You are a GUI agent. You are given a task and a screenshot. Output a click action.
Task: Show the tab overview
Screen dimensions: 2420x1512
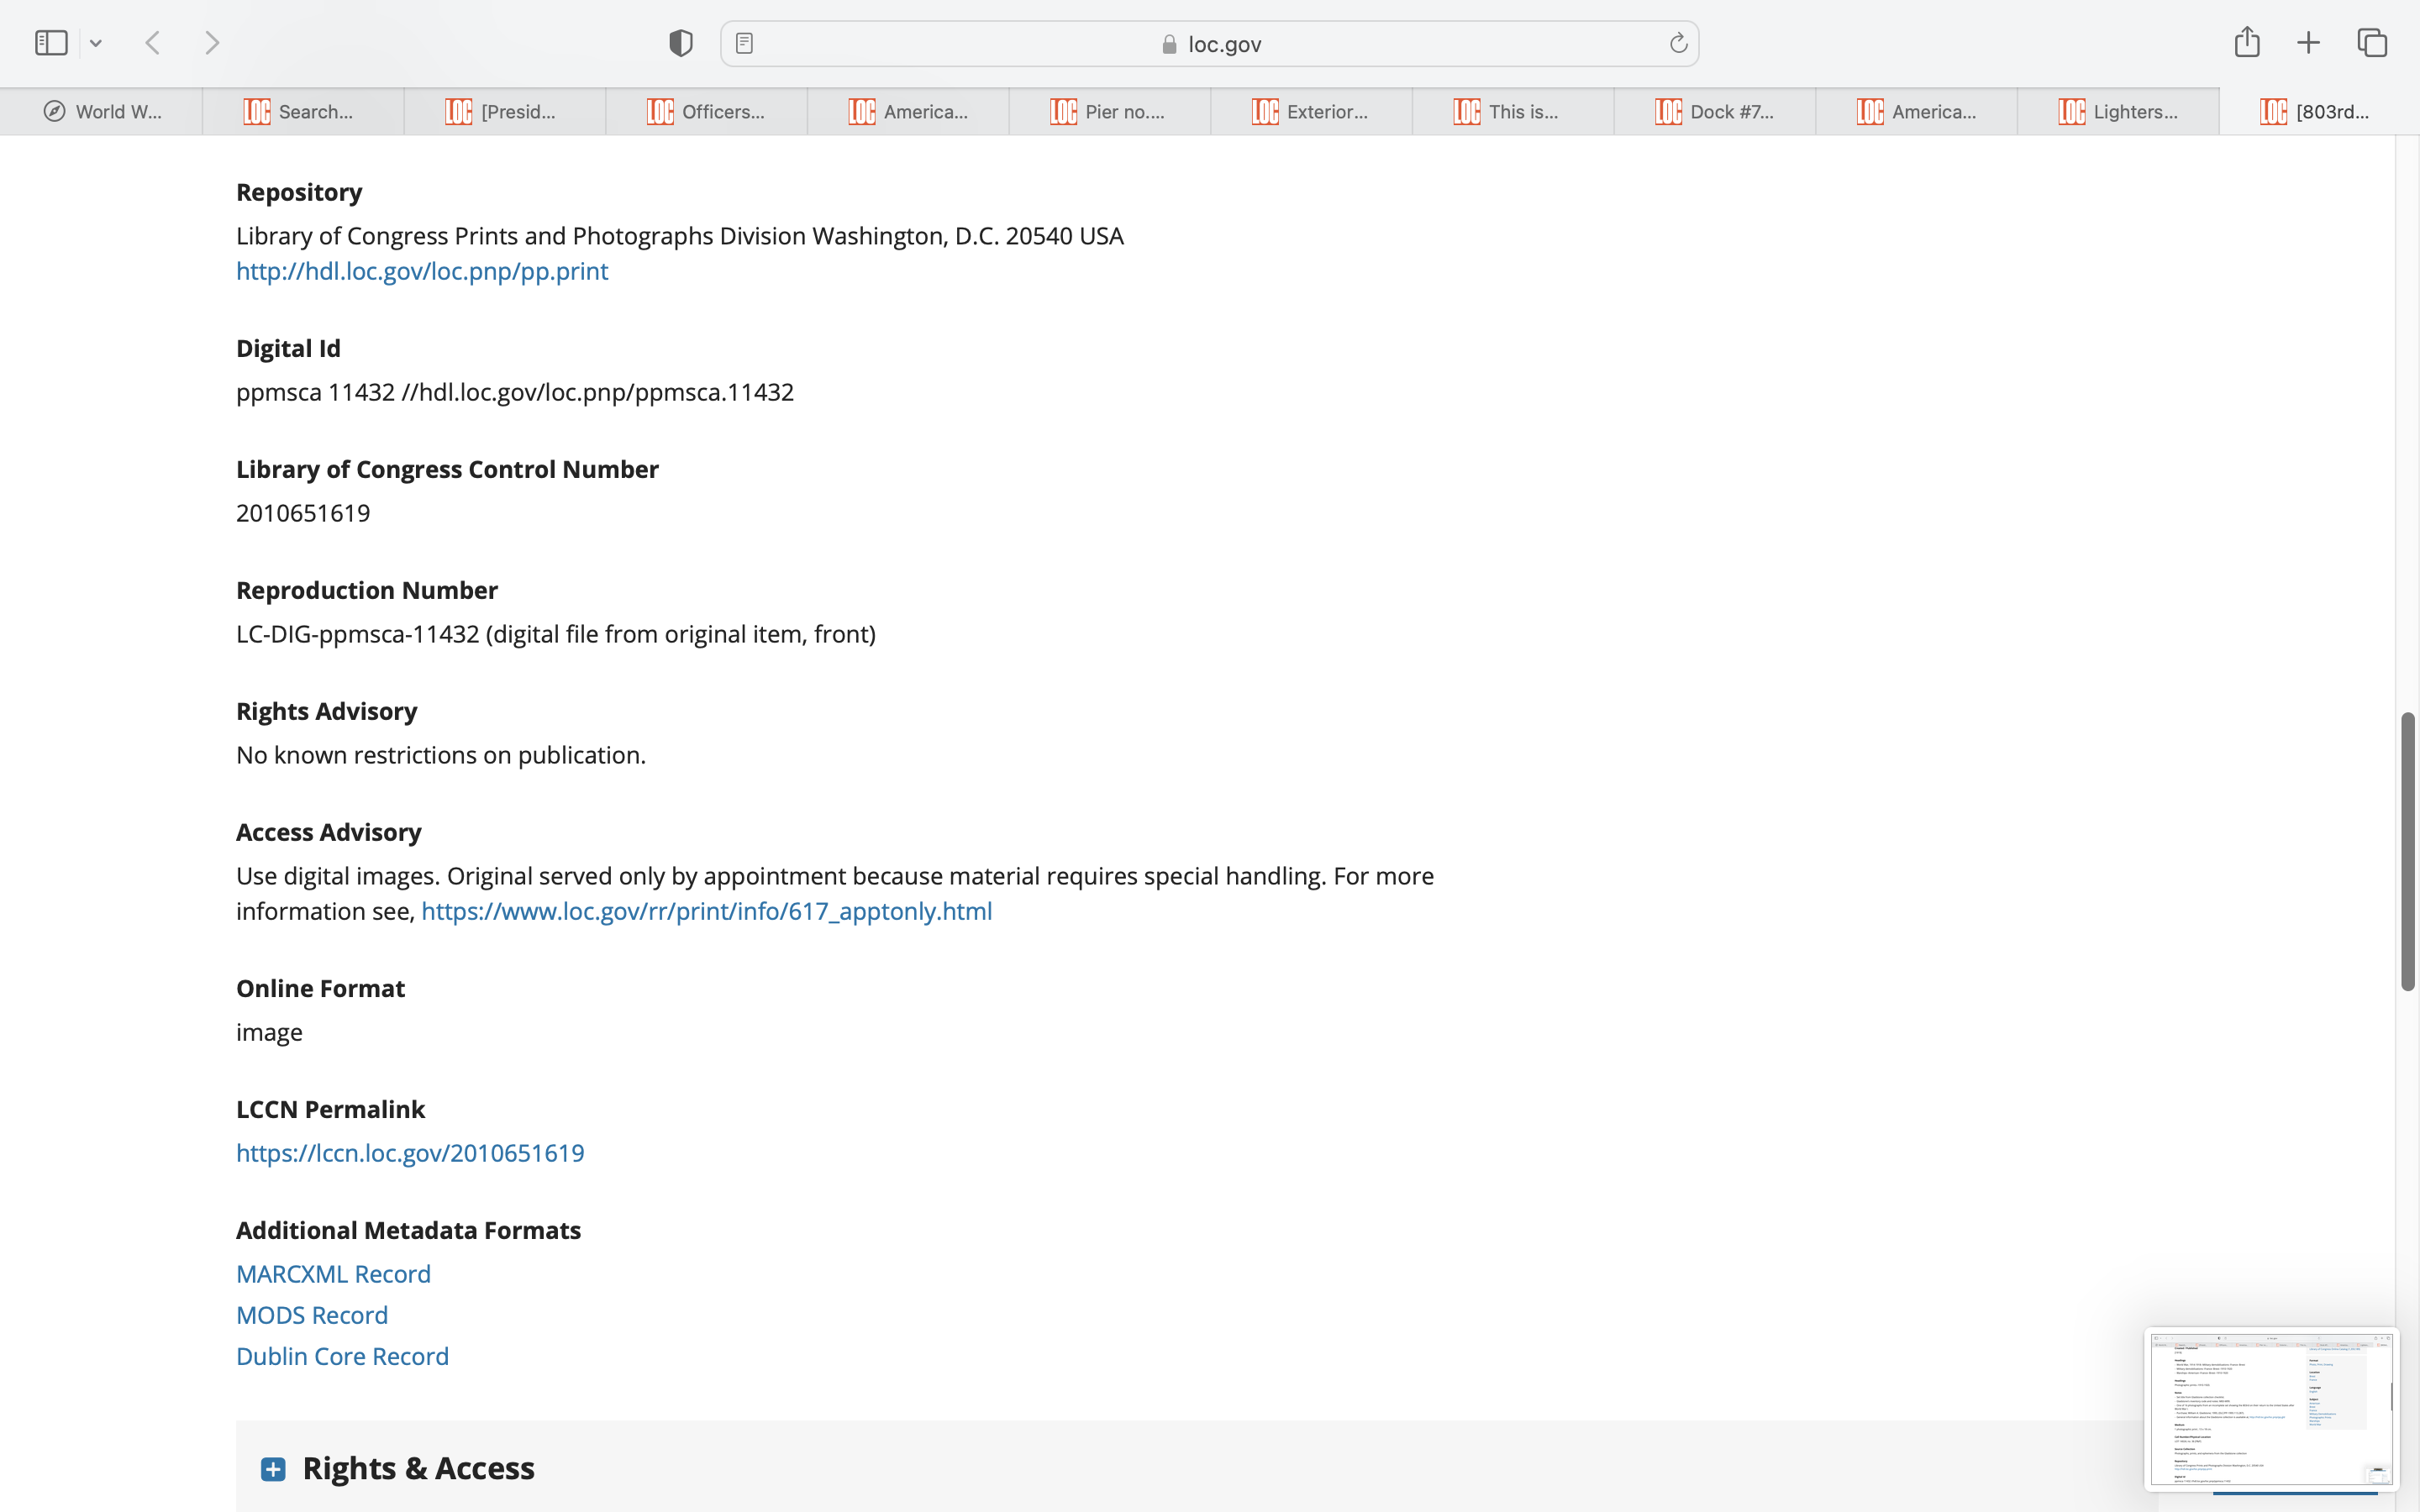[2372, 43]
